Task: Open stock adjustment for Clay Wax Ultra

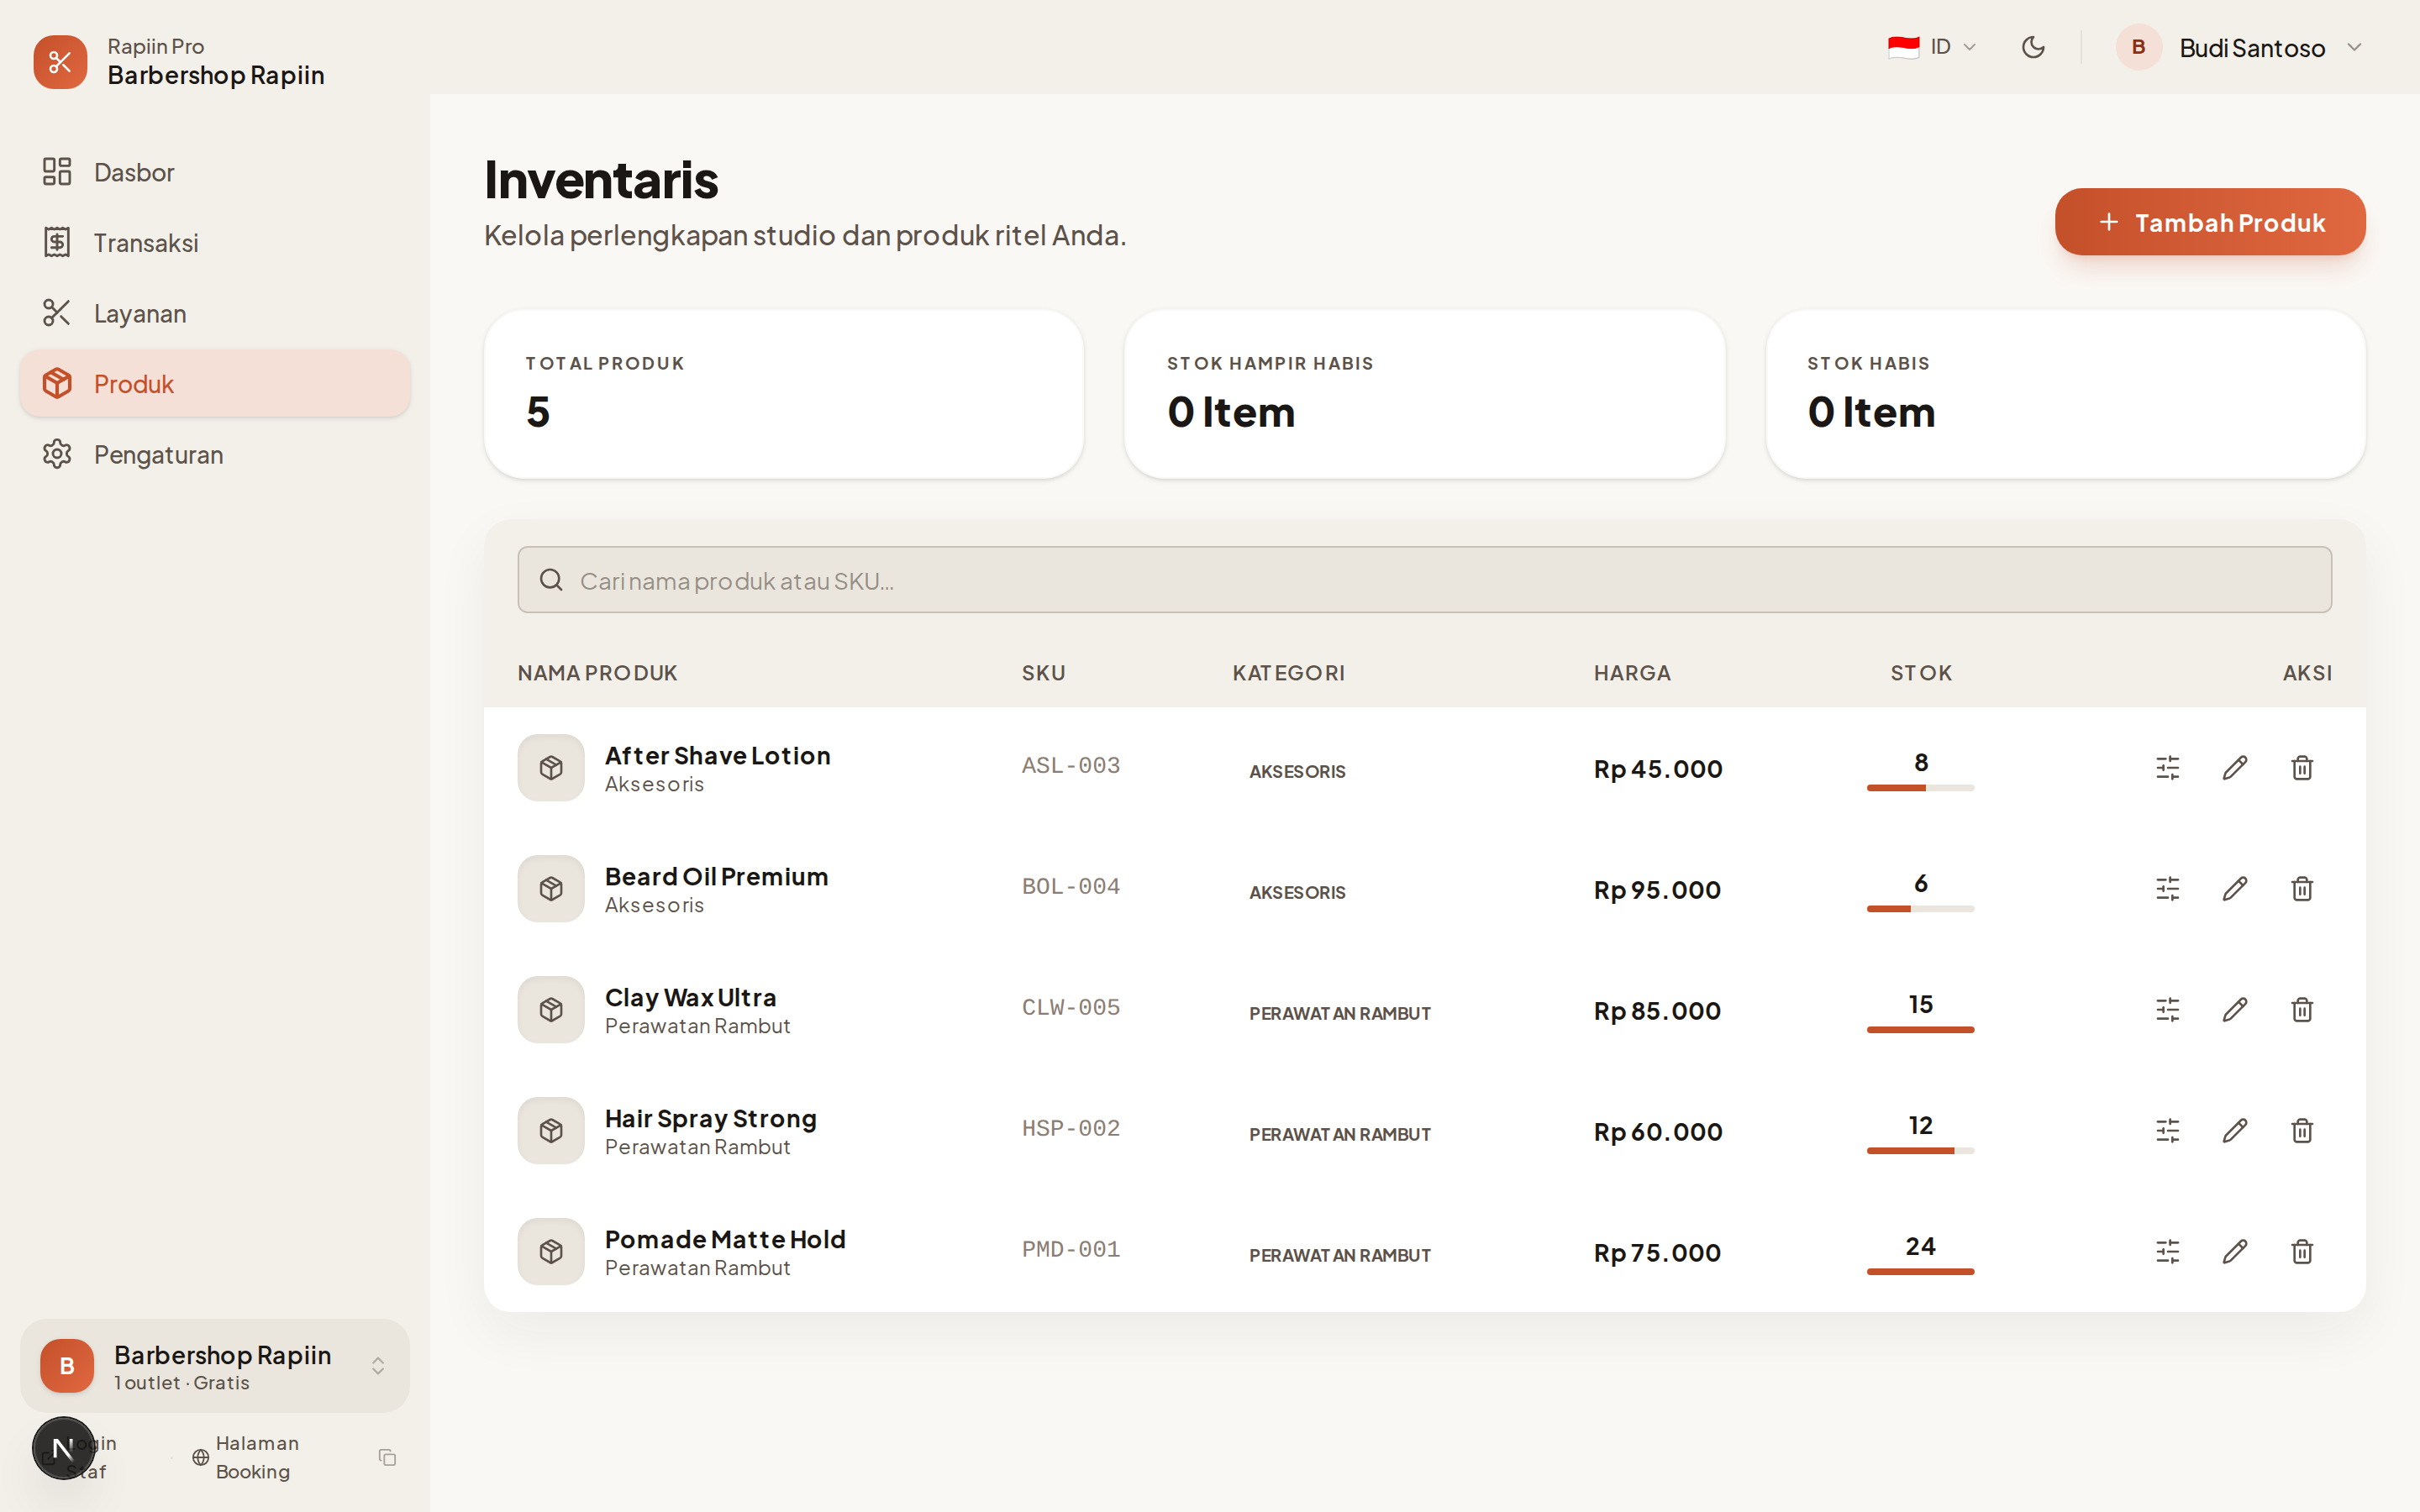Action: tap(2167, 1010)
